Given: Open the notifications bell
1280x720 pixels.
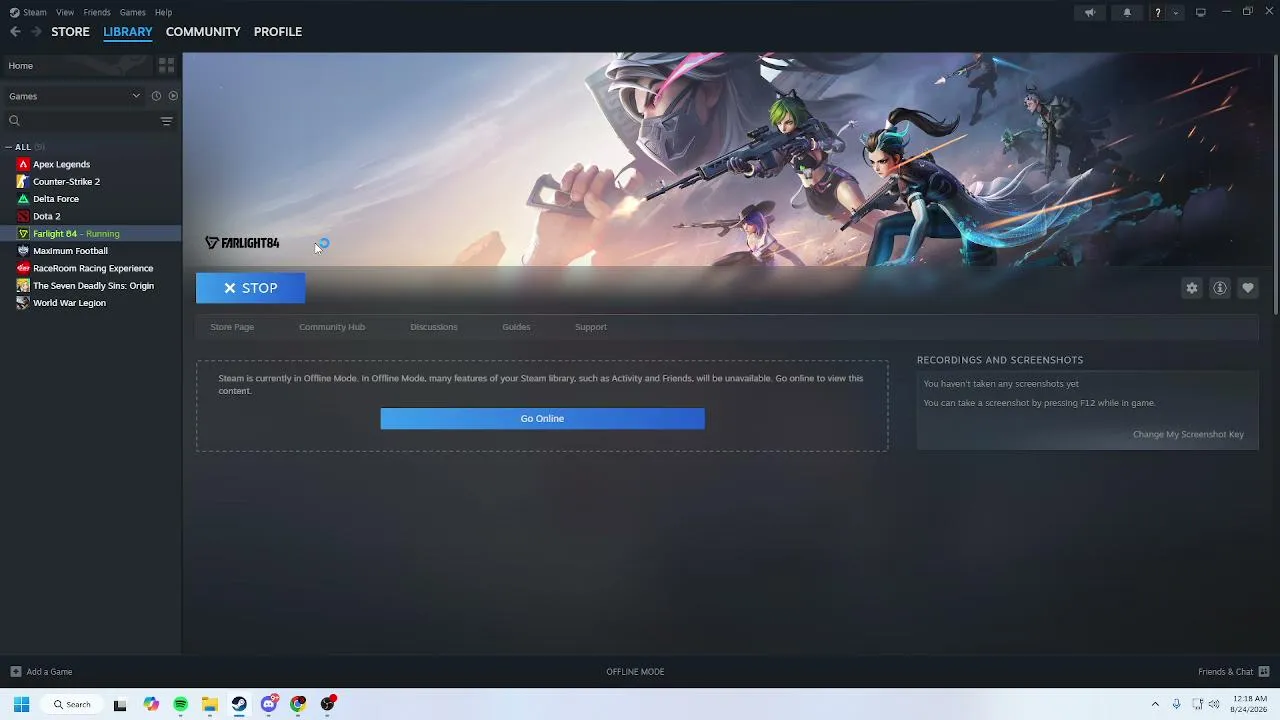Looking at the screenshot, I should click(1127, 13).
